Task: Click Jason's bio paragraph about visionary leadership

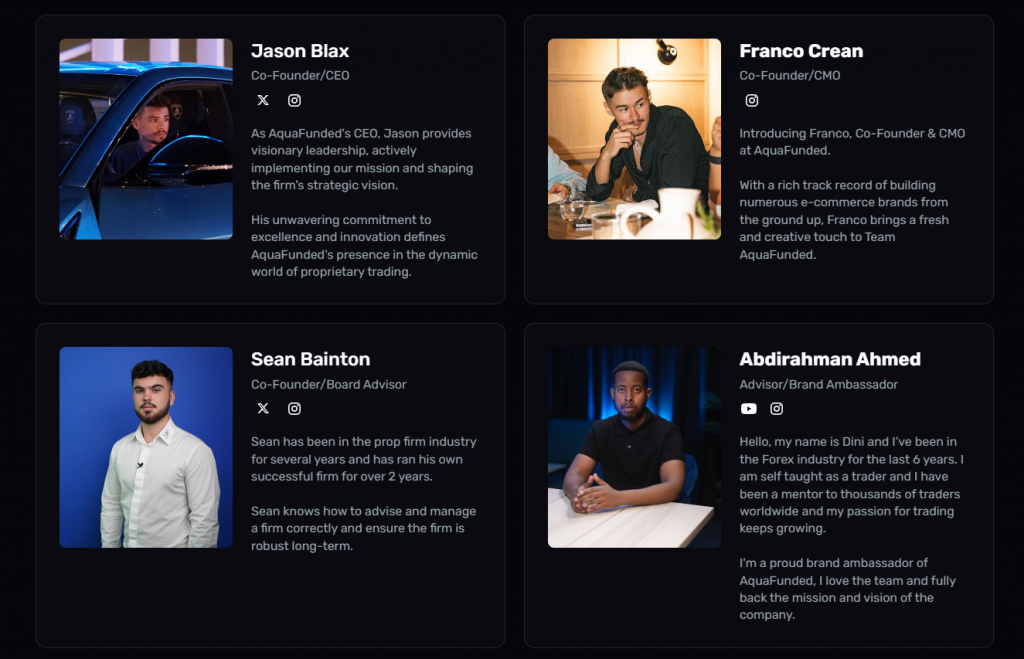Action: point(362,159)
